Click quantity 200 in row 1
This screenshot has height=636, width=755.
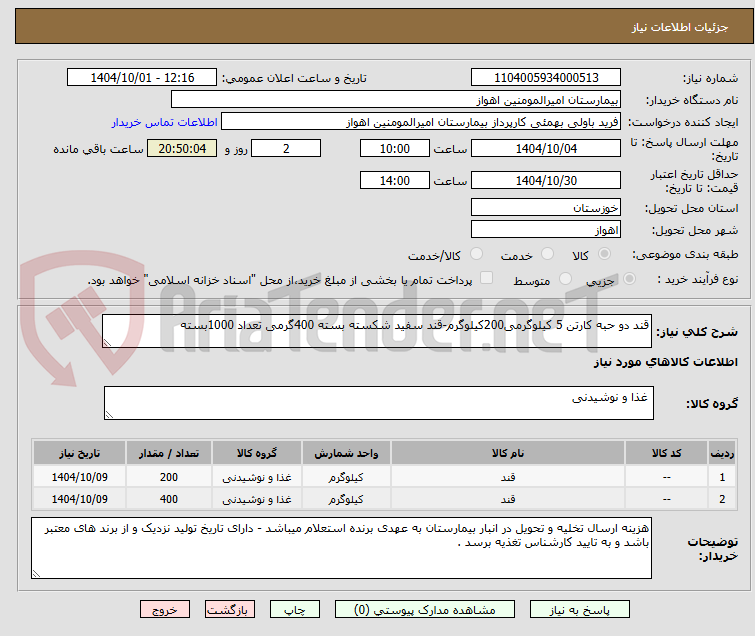click(x=169, y=477)
